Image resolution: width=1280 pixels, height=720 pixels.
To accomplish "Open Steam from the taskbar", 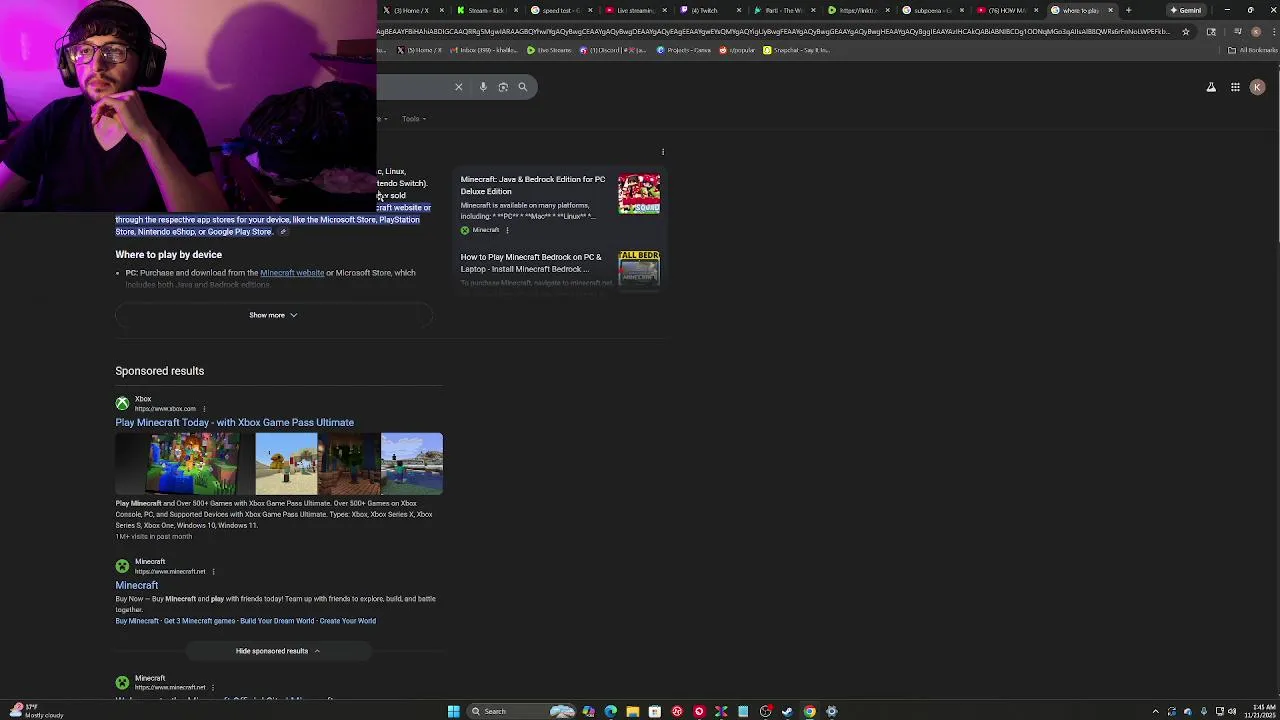I will [787, 711].
